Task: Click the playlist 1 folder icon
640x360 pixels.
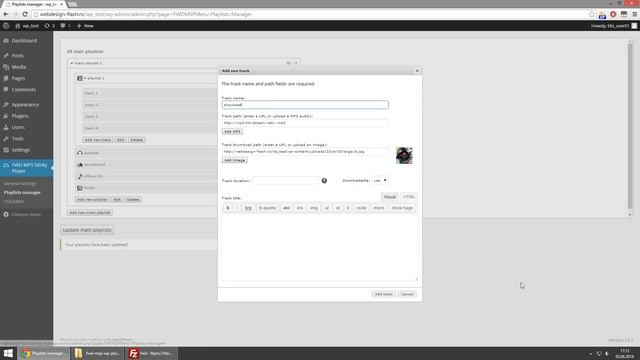Action: [80, 78]
